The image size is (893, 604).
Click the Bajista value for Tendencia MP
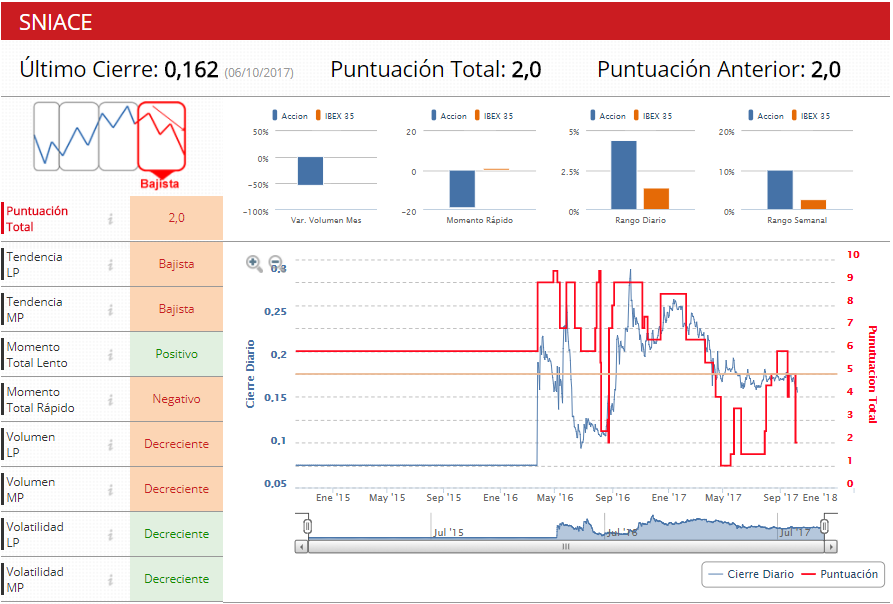click(x=177, y=309)
